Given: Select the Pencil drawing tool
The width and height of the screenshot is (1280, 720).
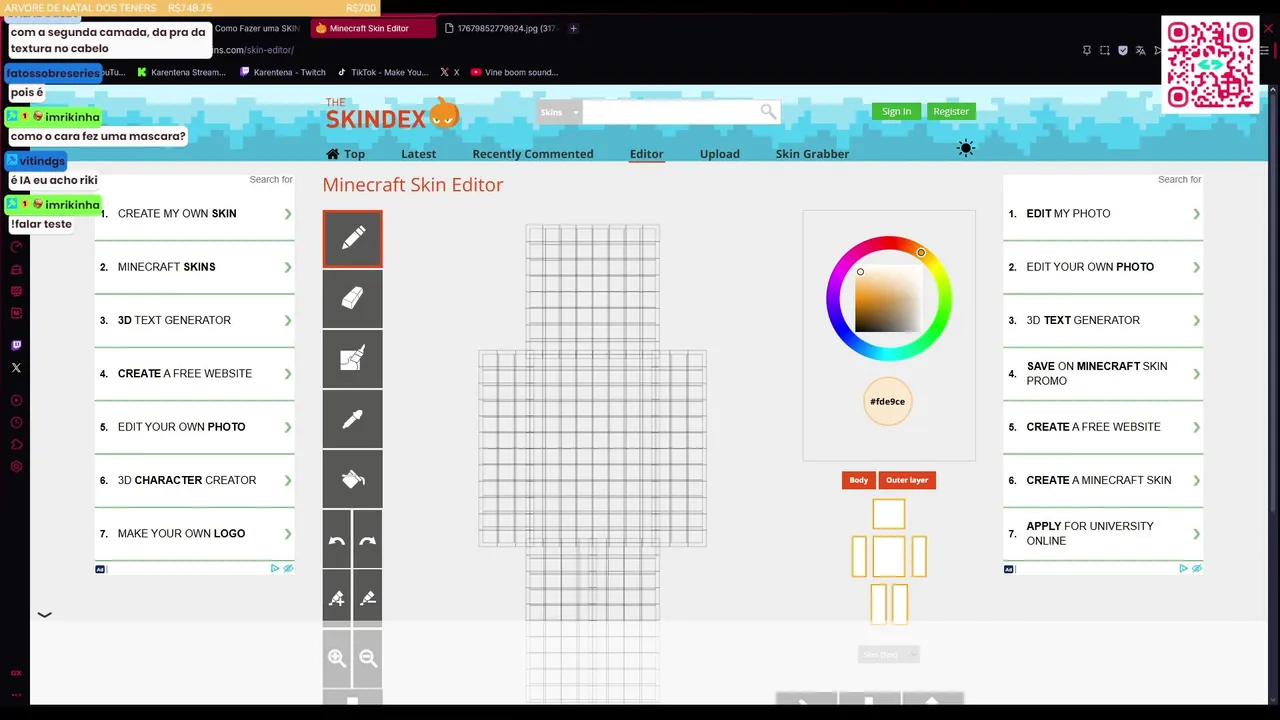Looking at the screenshot, I should click(352, 239).
